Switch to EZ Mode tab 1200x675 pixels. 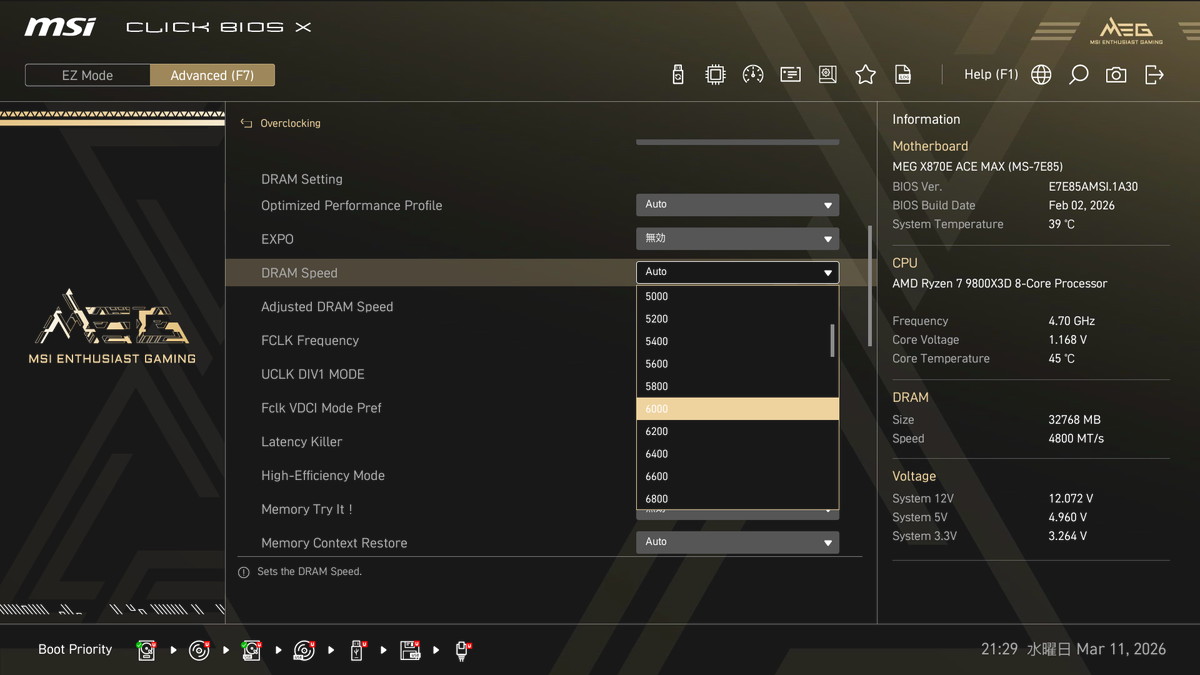88,75
